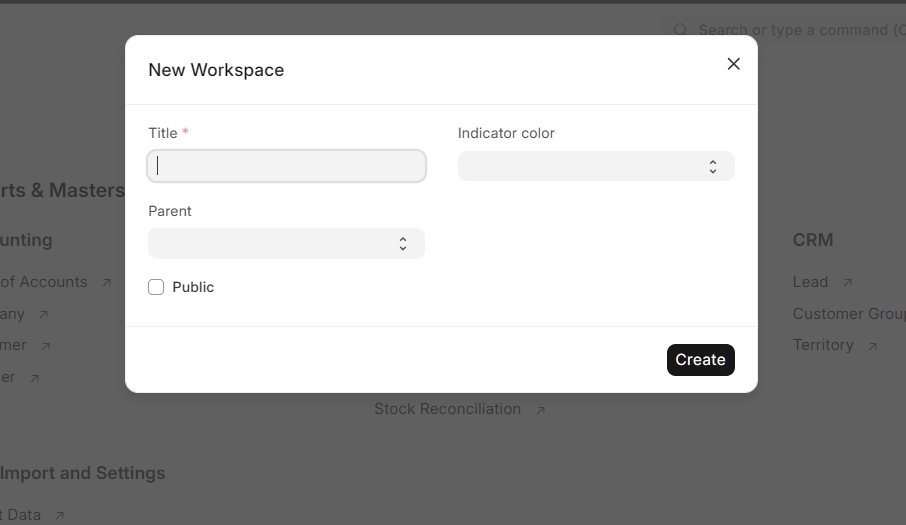The height and width of the screenshot is (525, 906).
Task: Click the arrow icon beside 'of Accounts'
Action: tap(106, 283)
